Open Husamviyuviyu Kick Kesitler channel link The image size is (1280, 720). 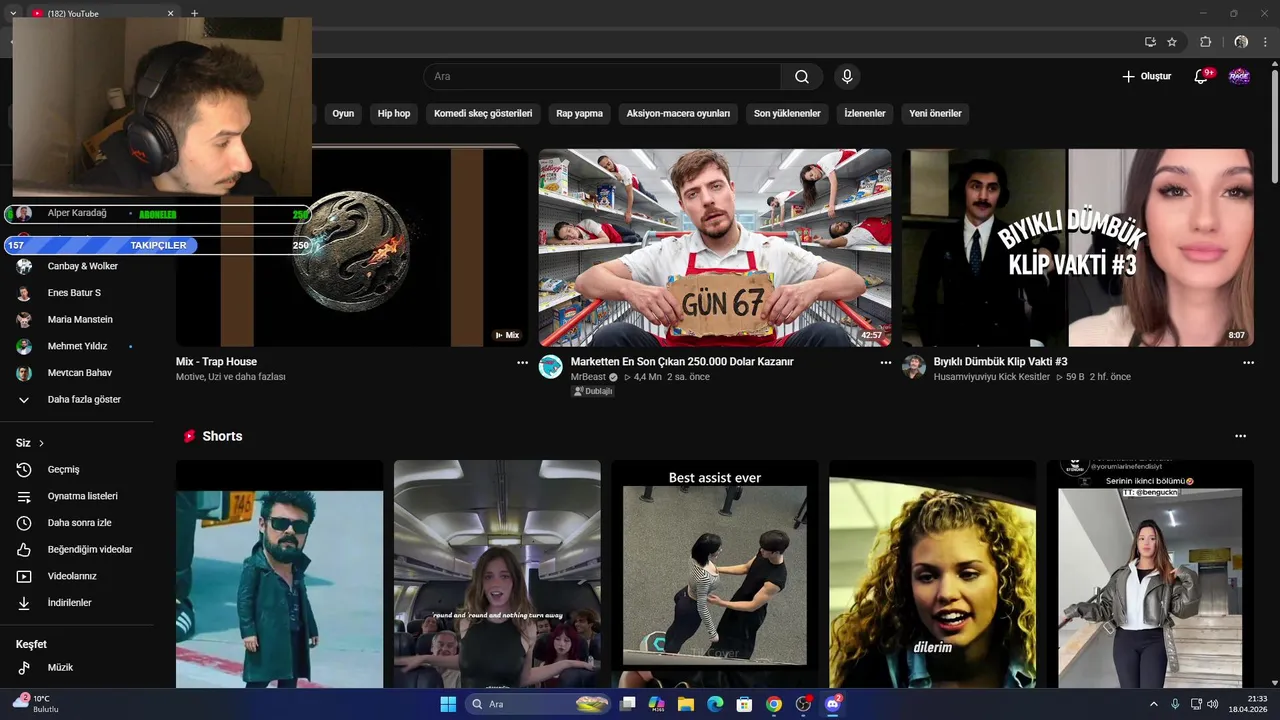pyautogui.click(x=992, y=377)
